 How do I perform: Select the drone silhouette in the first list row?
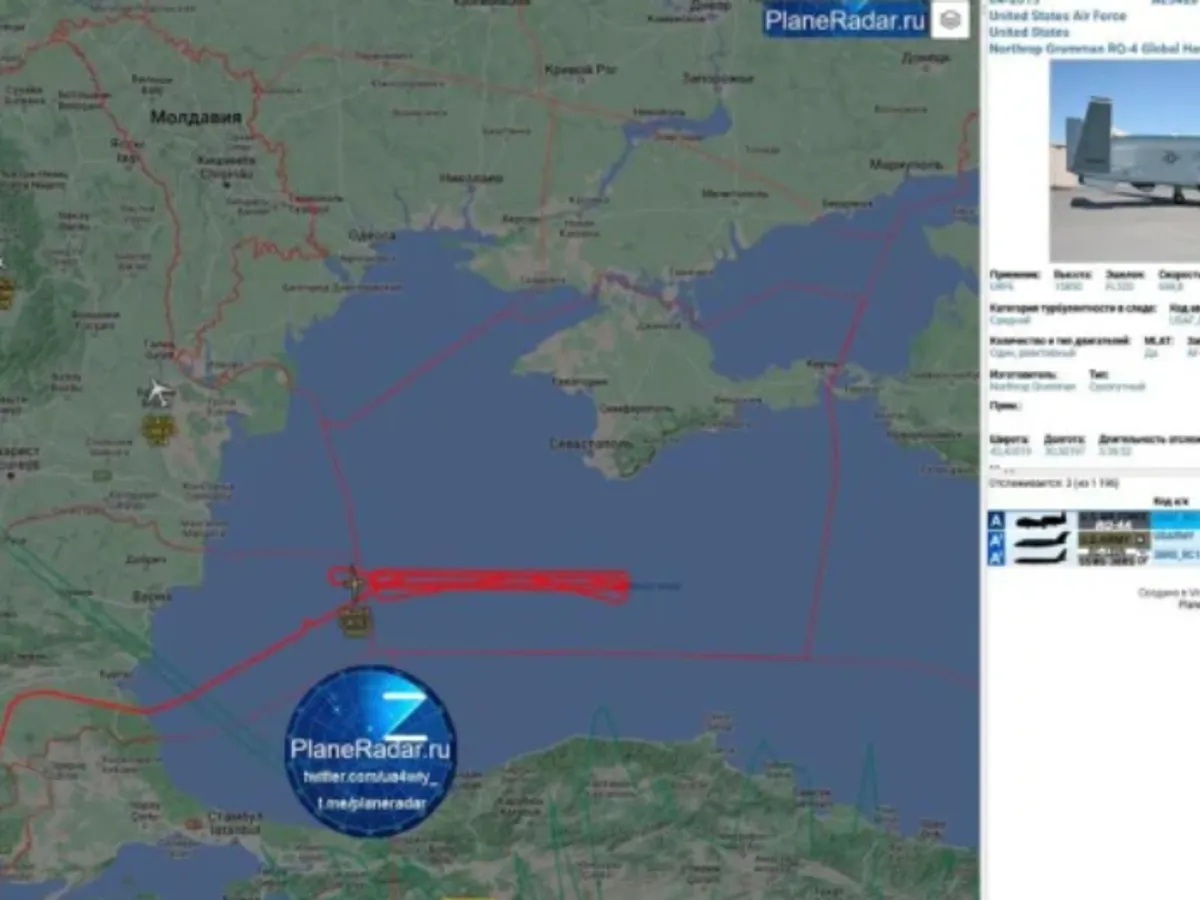1040,520
